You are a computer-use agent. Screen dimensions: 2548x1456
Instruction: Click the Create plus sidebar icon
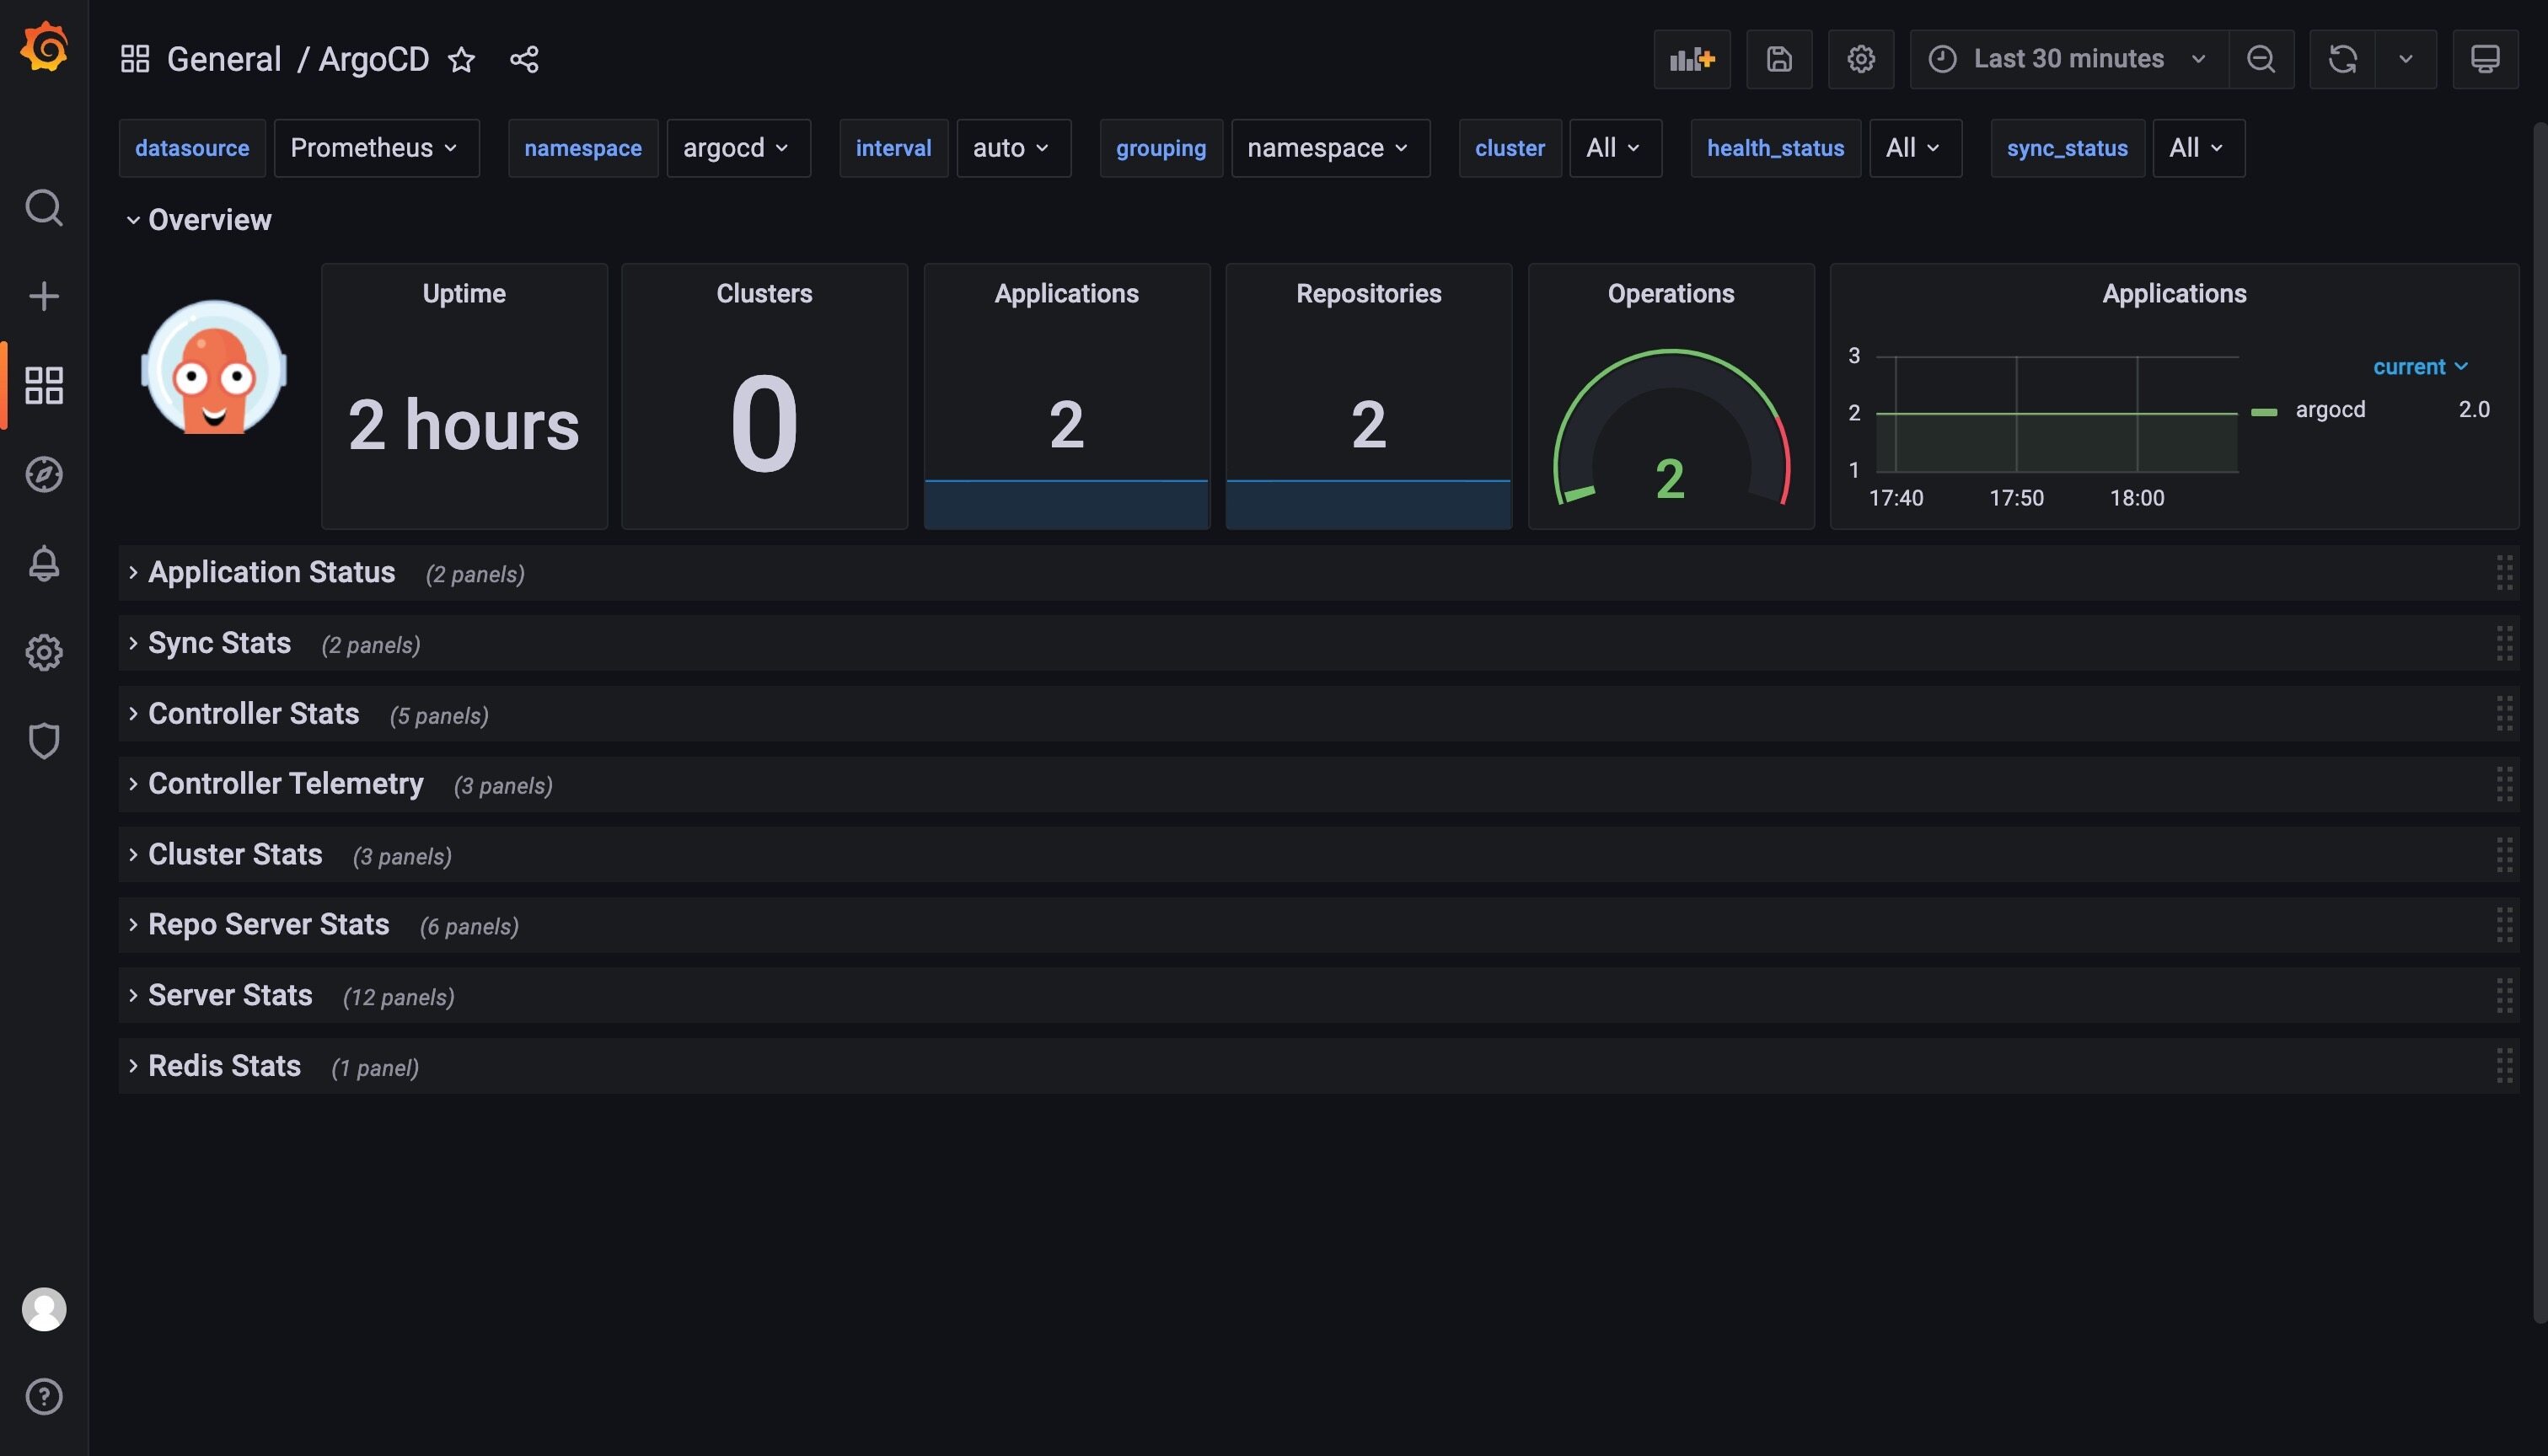pos(44,296)
